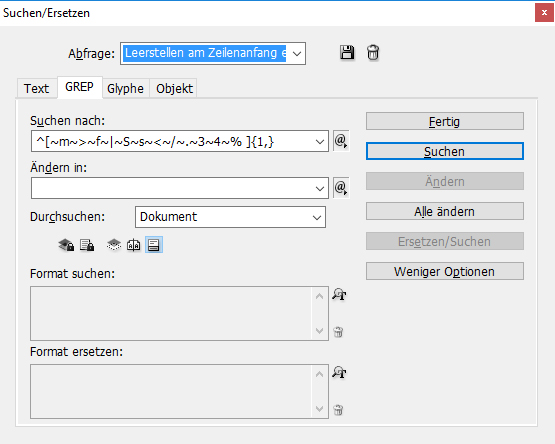Switch to the Glyphe tab
The height and width of the screenshot is (444, 555).
click(125, 89)
